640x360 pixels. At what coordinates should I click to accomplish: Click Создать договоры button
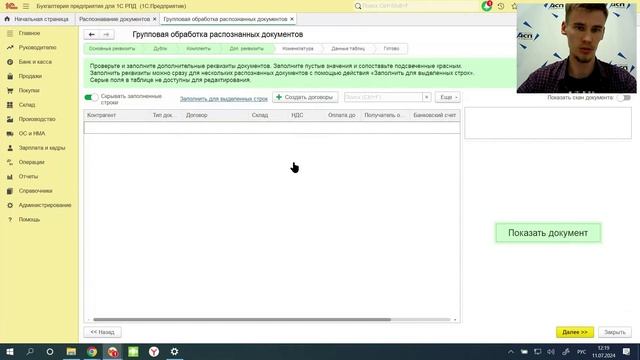305,97
